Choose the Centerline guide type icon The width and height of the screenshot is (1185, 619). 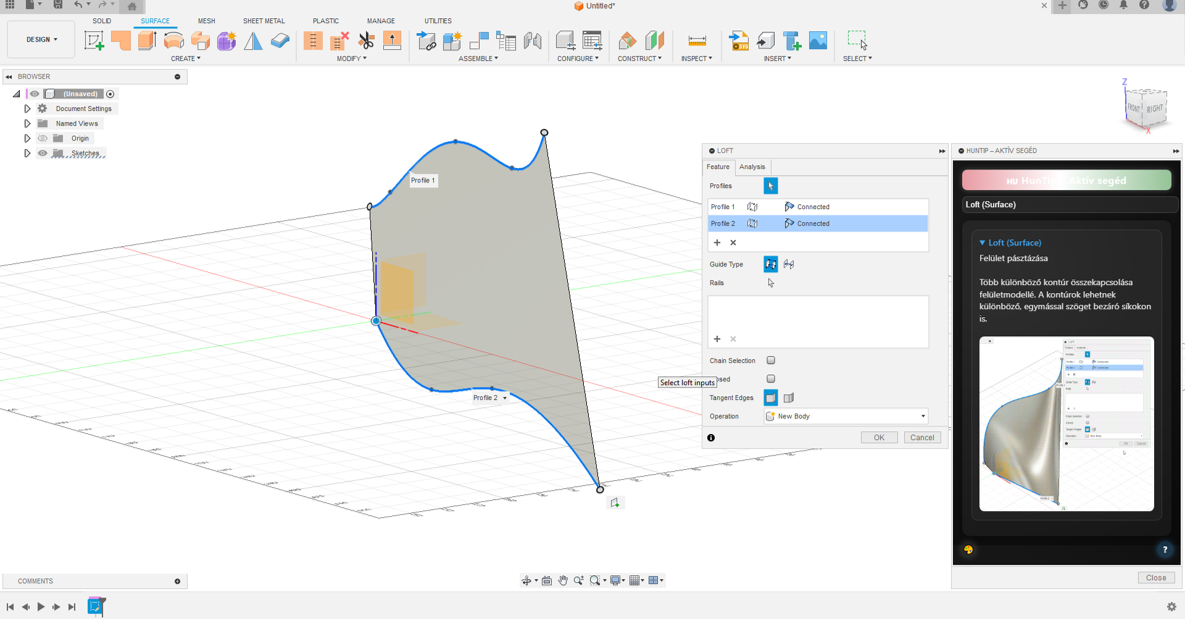click(788, 264)
